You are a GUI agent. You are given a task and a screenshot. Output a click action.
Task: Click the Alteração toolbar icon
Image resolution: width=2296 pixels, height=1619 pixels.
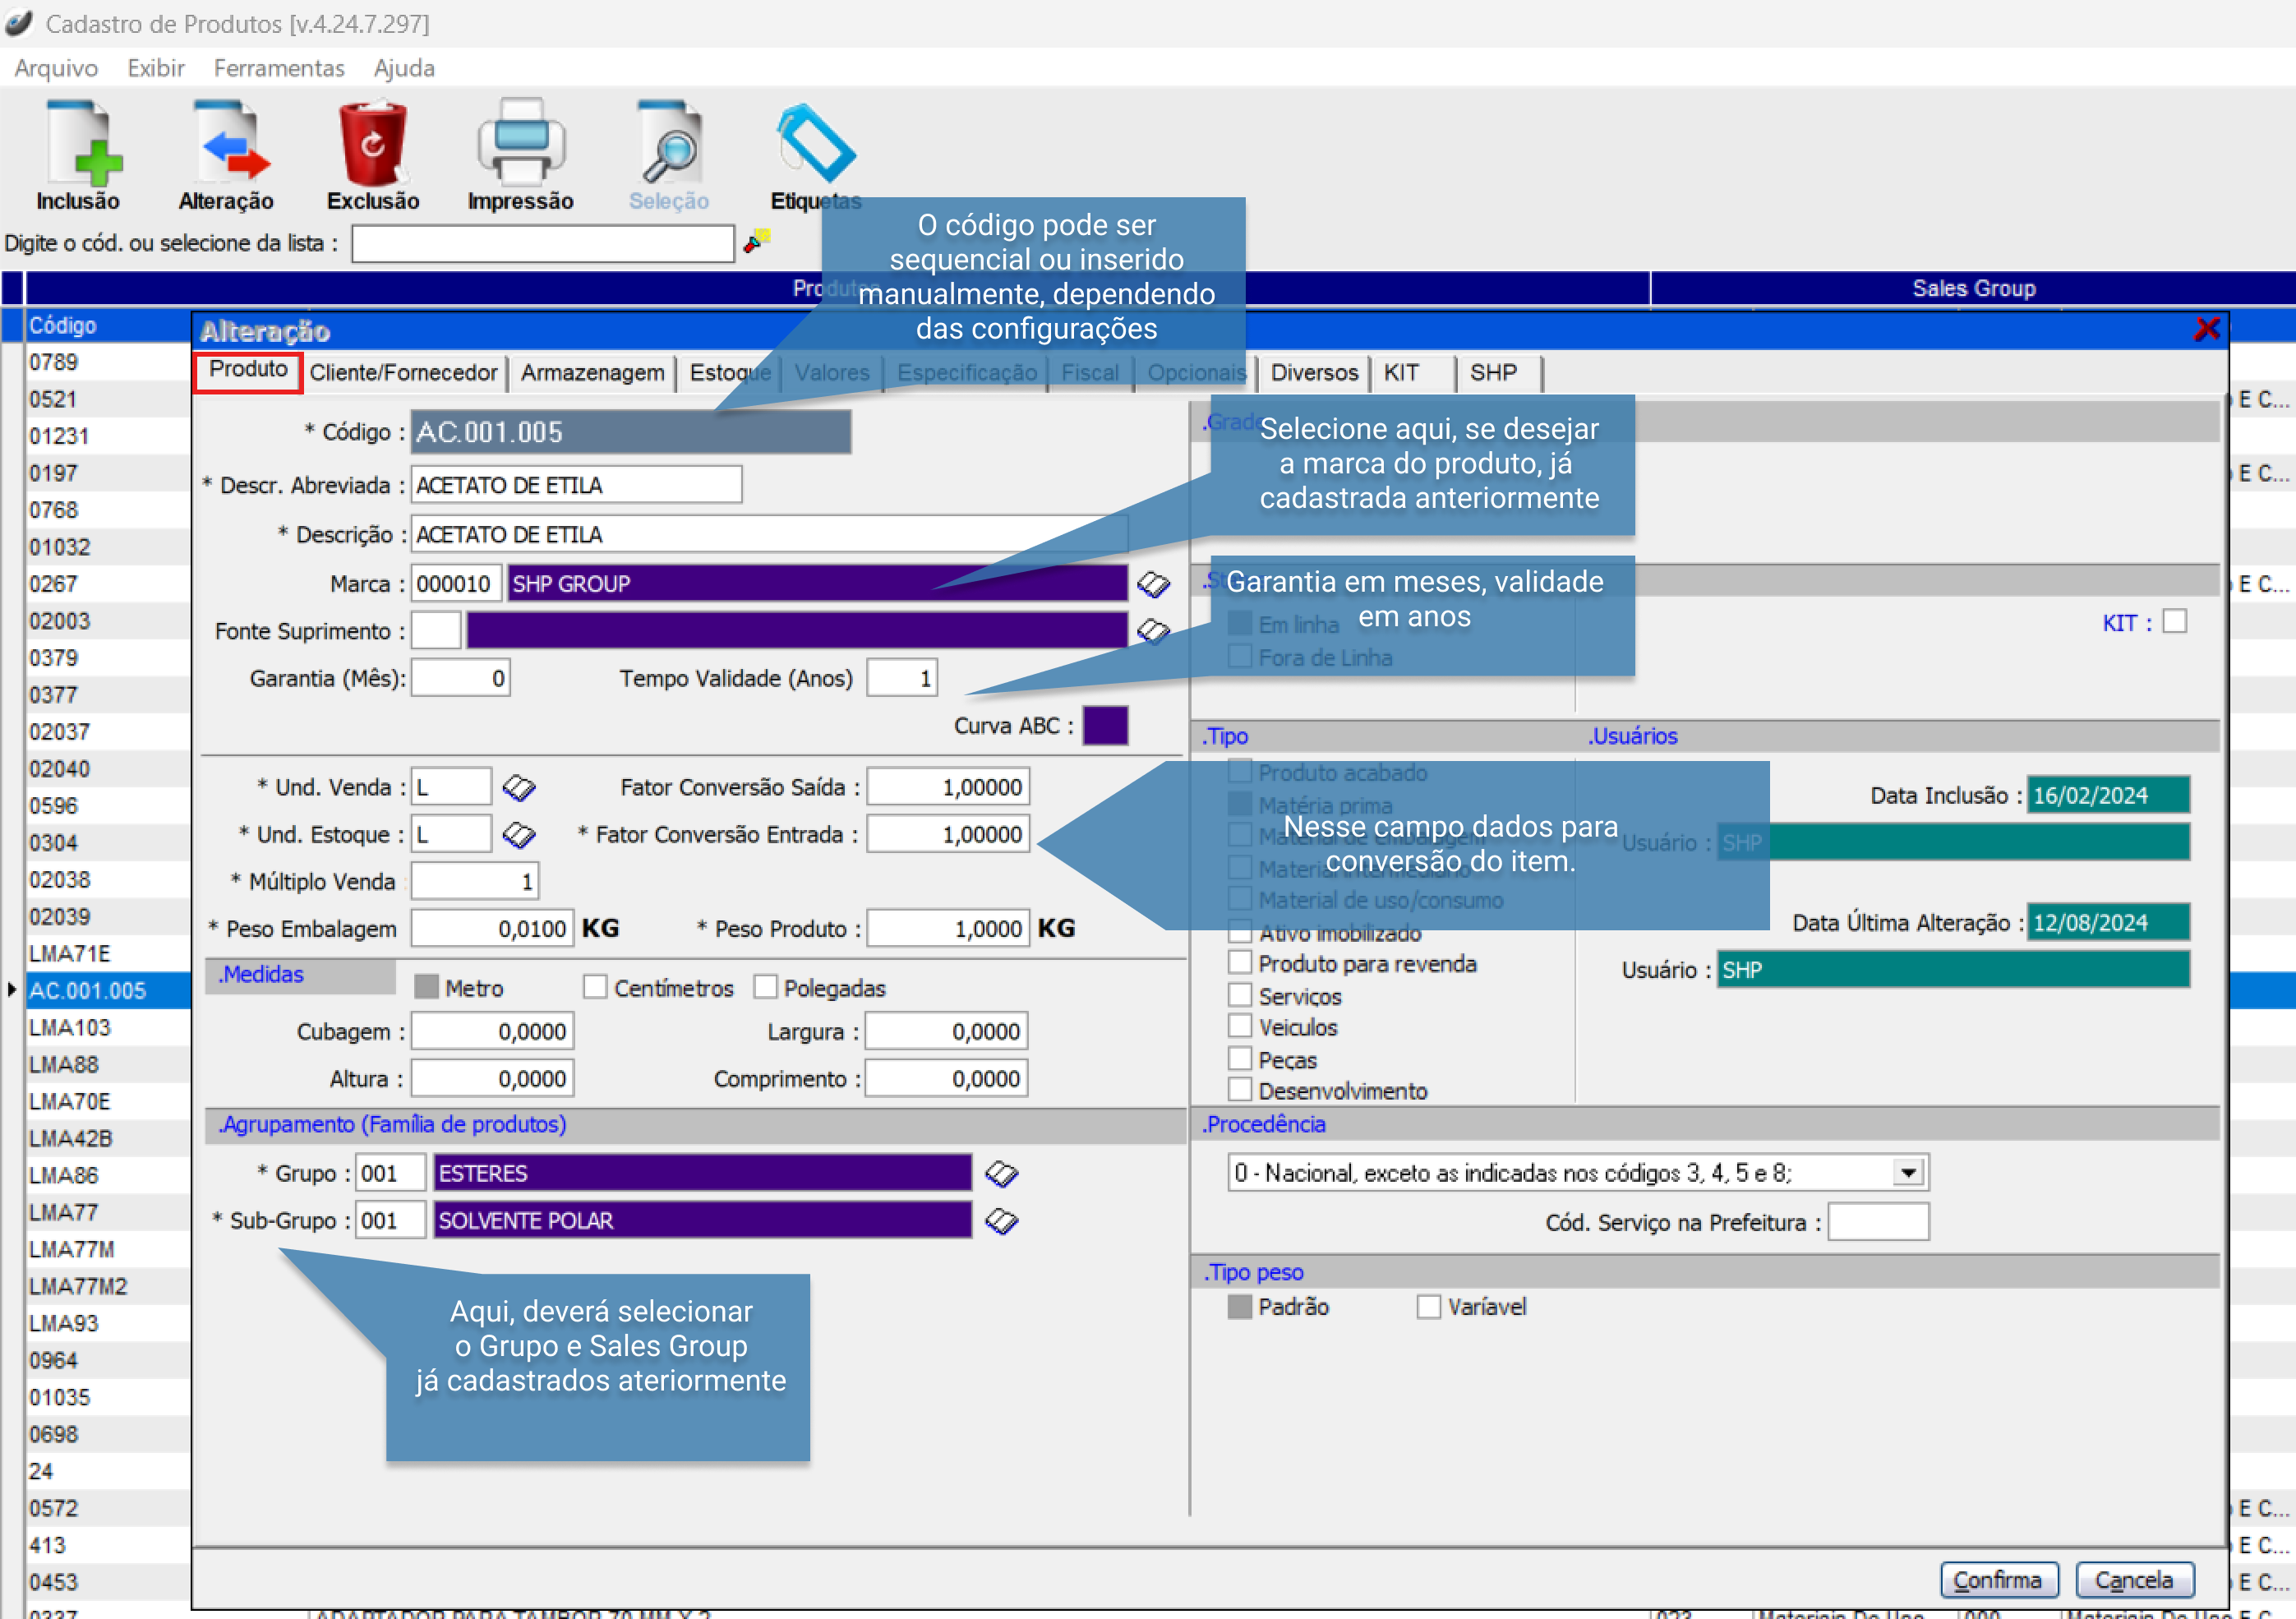coord(227,145)
